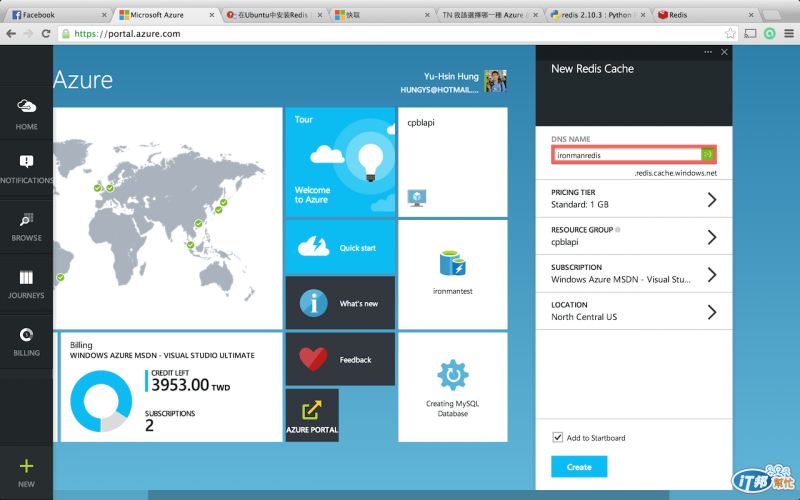Close the New Redis Cache blade
The height and width of the screenshot is (500, 800).
tap(724, 52)
